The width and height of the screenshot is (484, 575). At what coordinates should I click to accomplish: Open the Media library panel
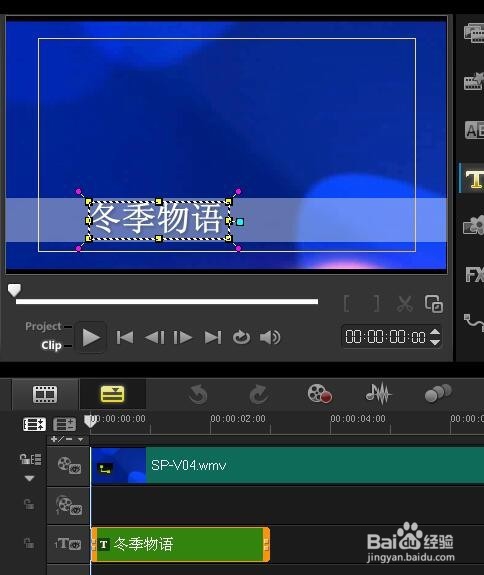(474, 33)
